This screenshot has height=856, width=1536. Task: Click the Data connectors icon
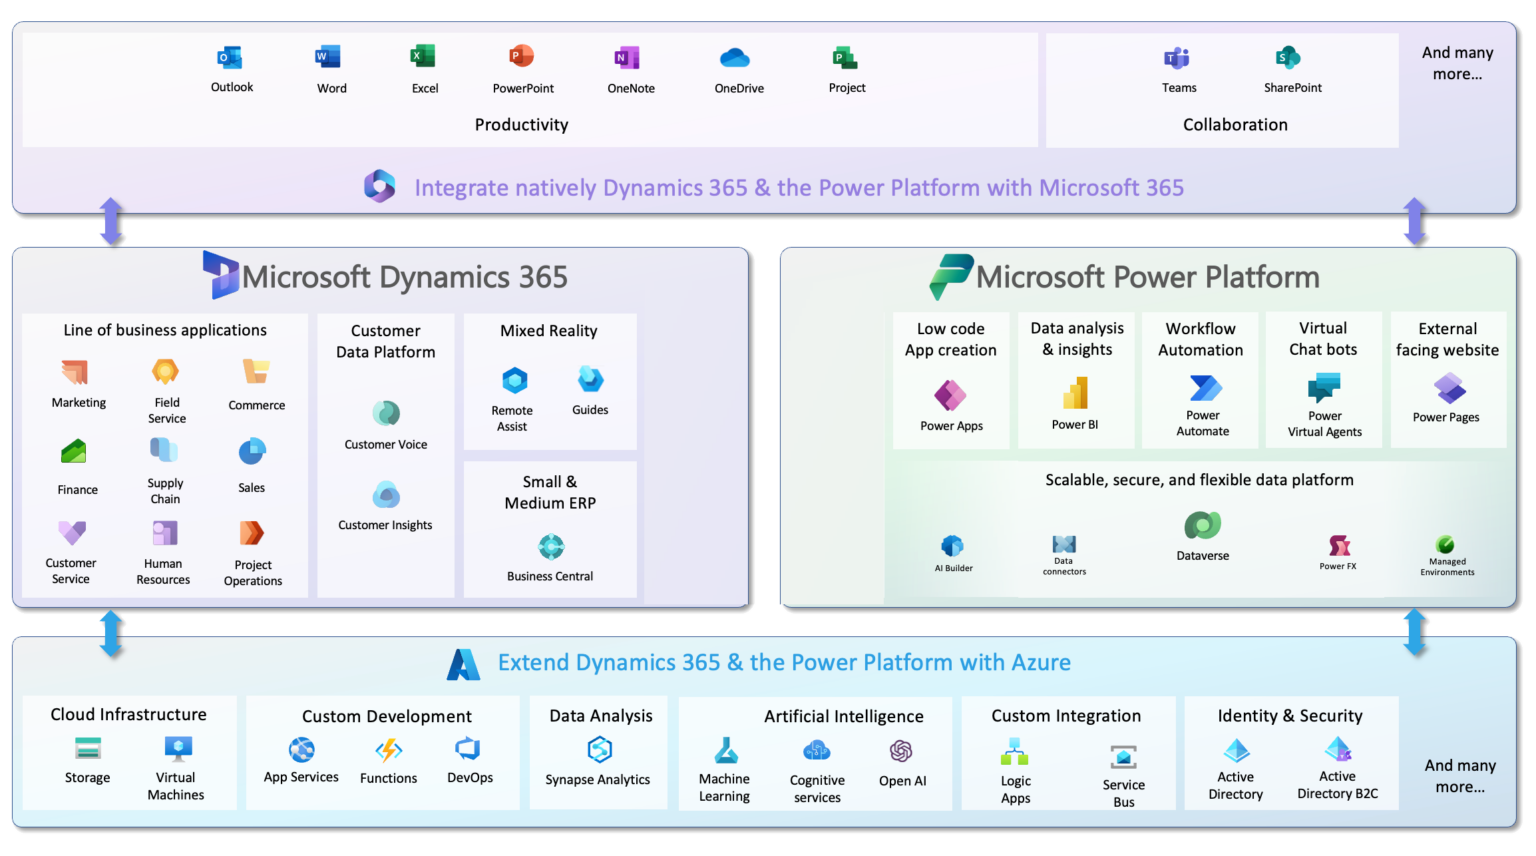tap(1064, 545)
